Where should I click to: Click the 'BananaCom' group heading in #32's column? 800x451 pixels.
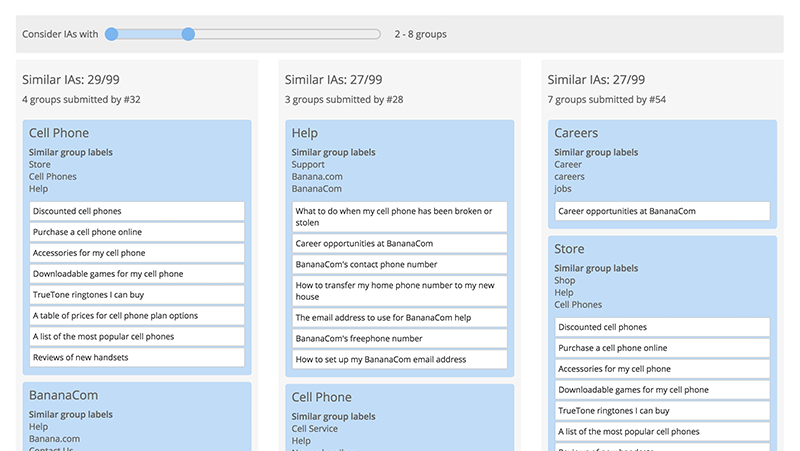62,395
